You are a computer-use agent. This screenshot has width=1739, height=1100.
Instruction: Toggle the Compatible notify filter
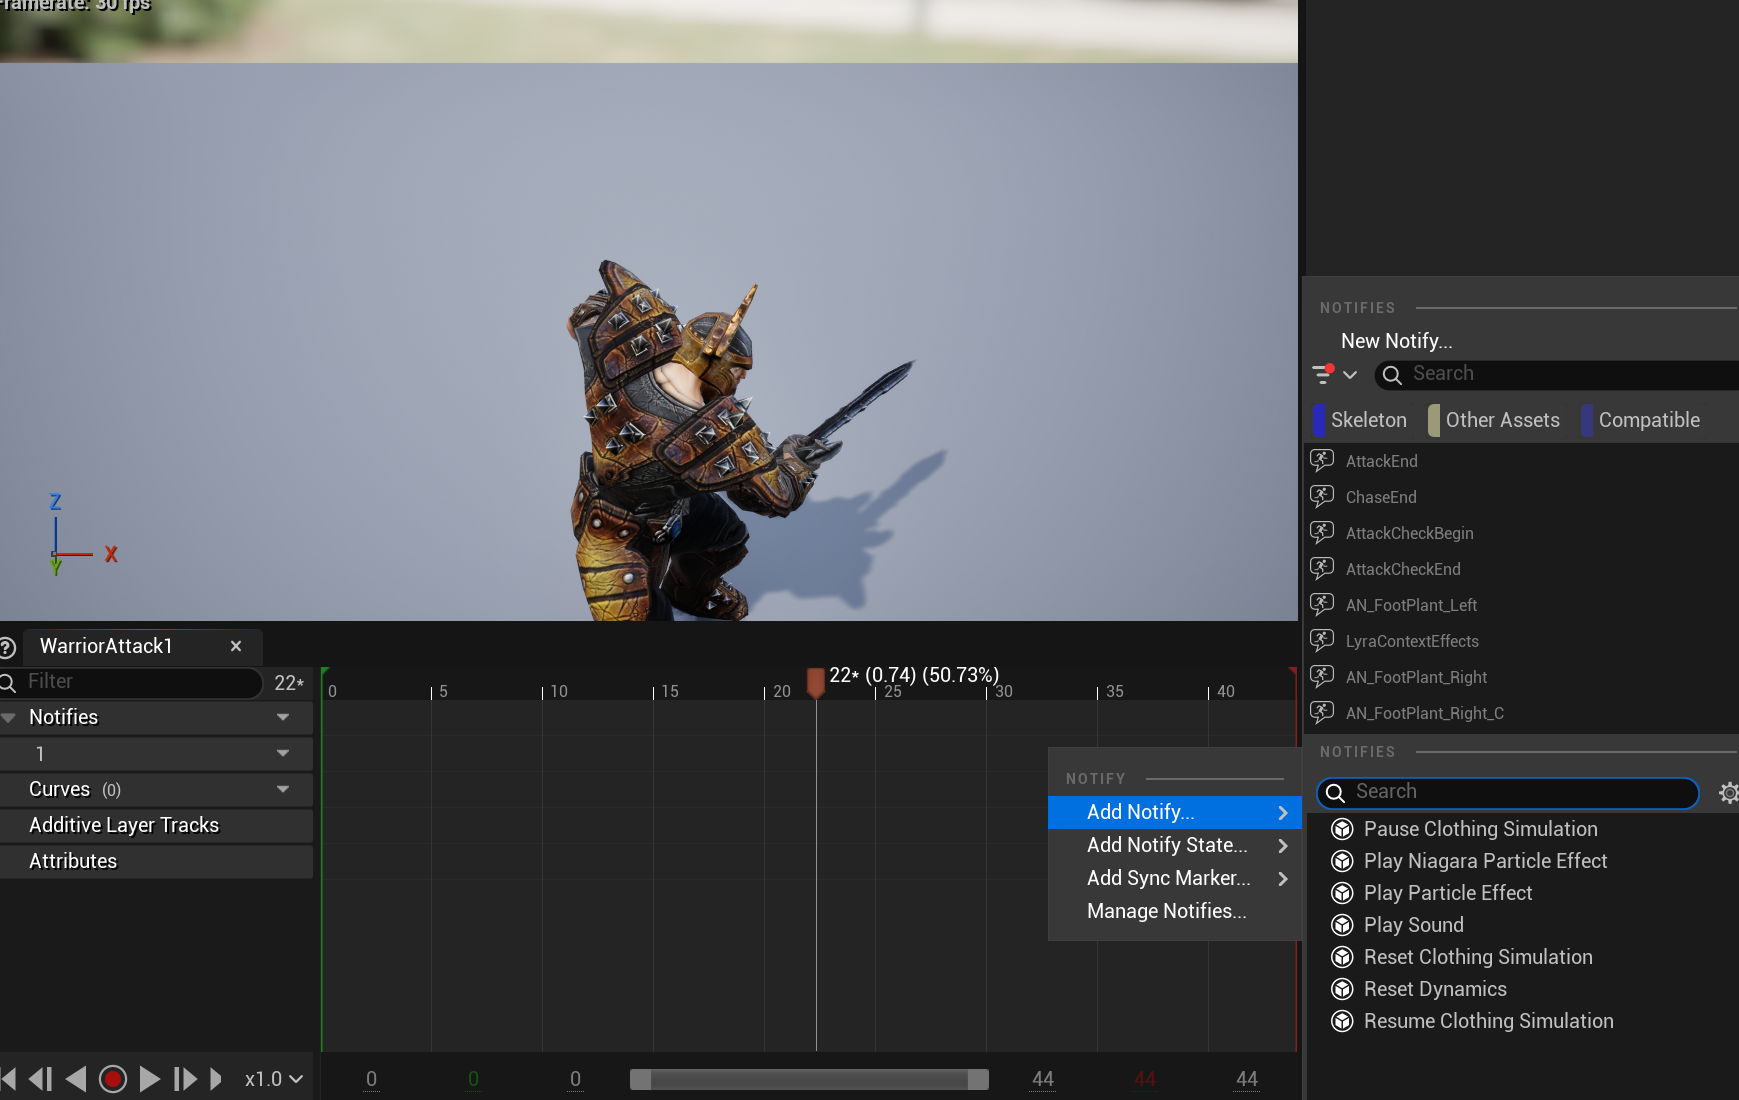1641,420
